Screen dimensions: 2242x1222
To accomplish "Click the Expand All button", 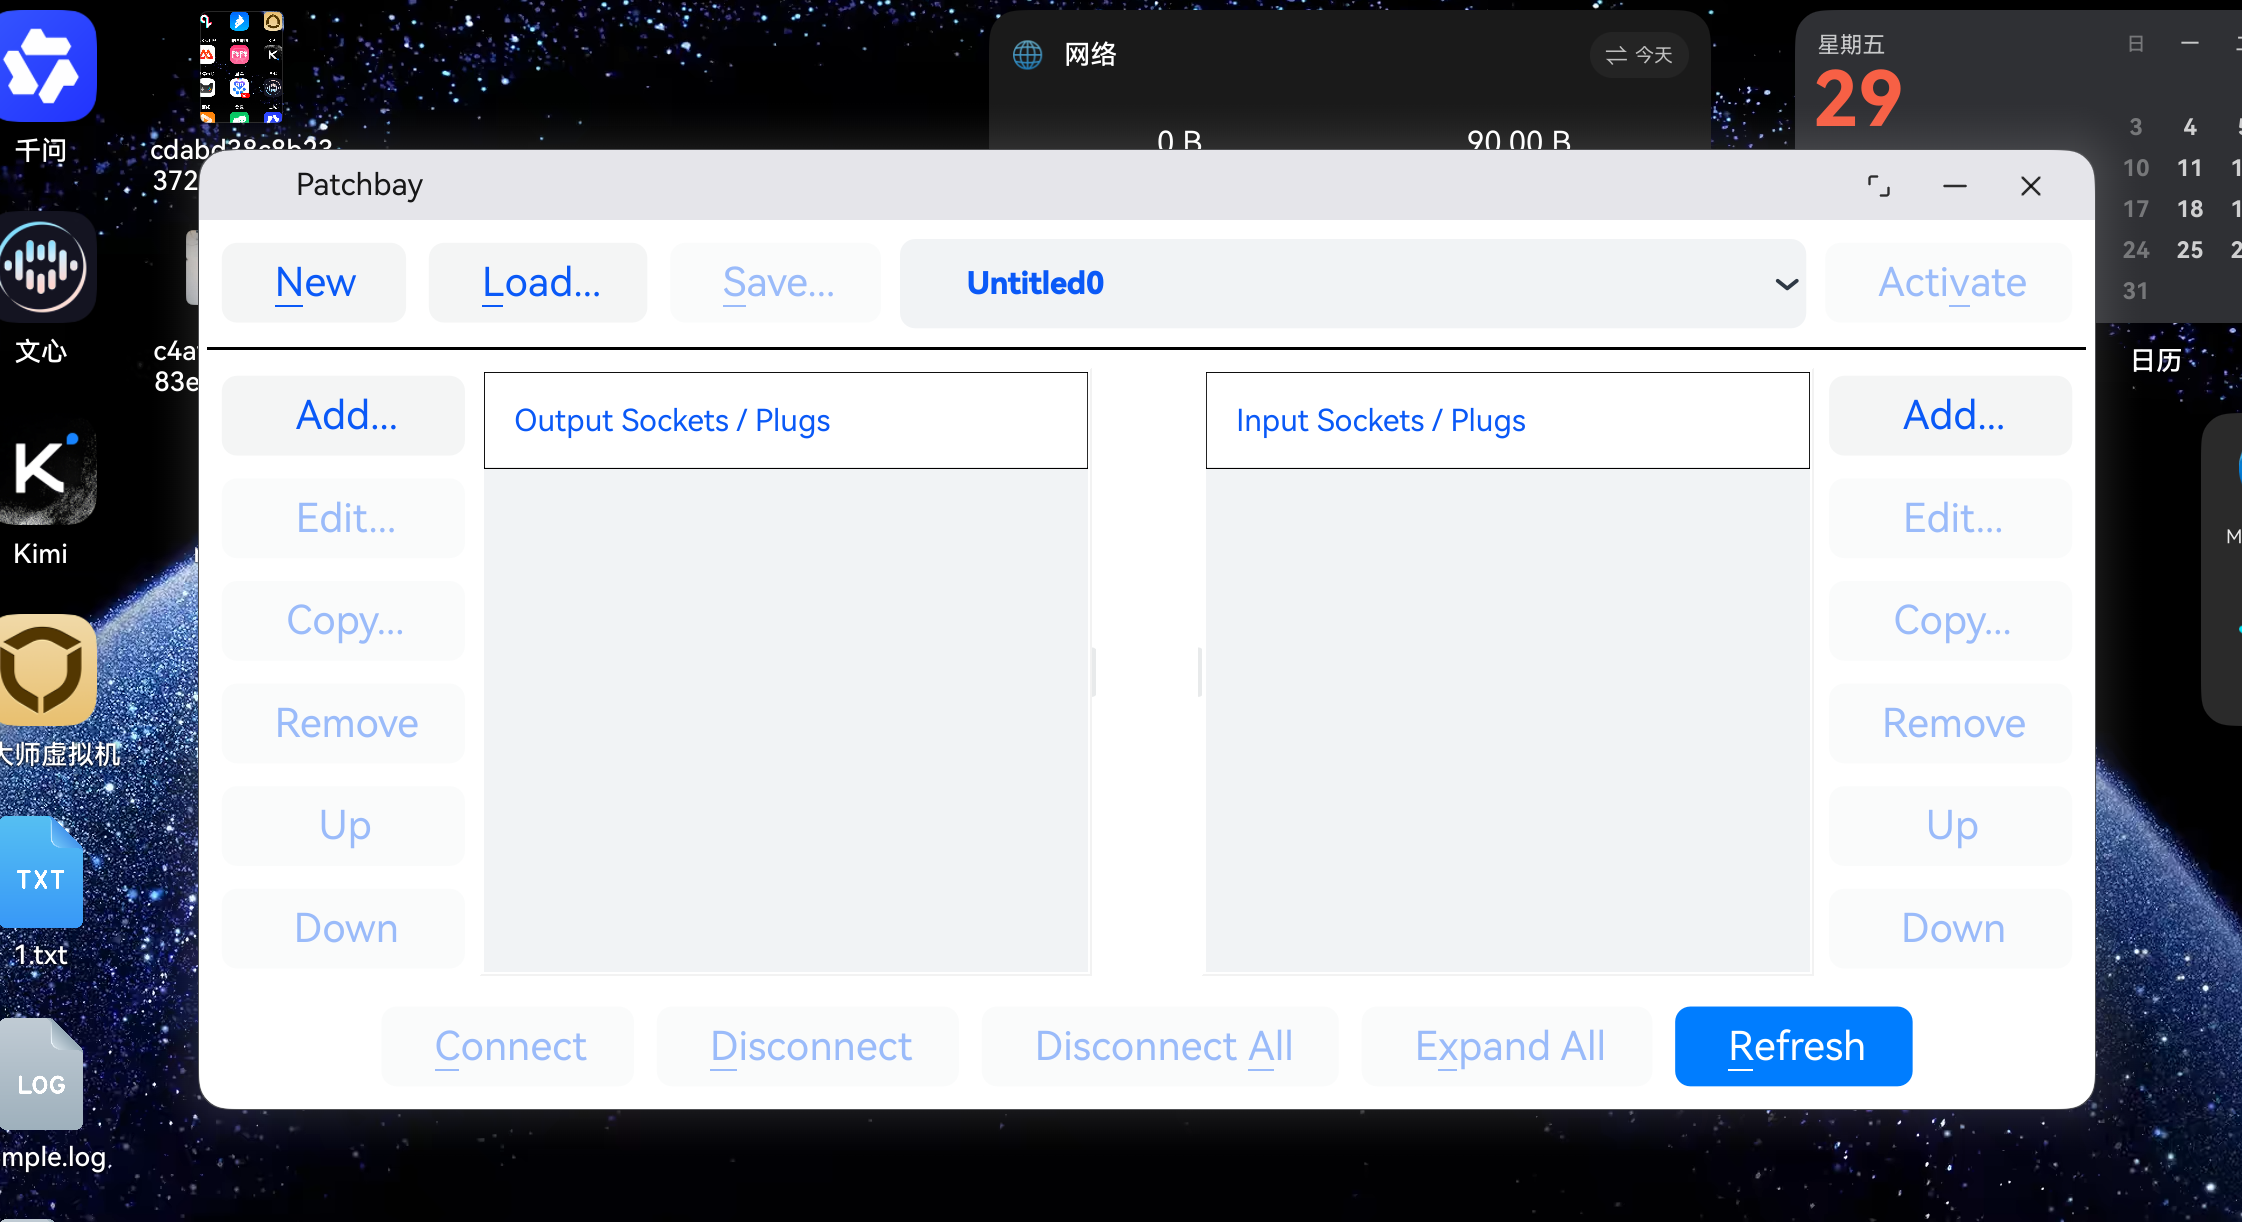I will 1507,1046.
